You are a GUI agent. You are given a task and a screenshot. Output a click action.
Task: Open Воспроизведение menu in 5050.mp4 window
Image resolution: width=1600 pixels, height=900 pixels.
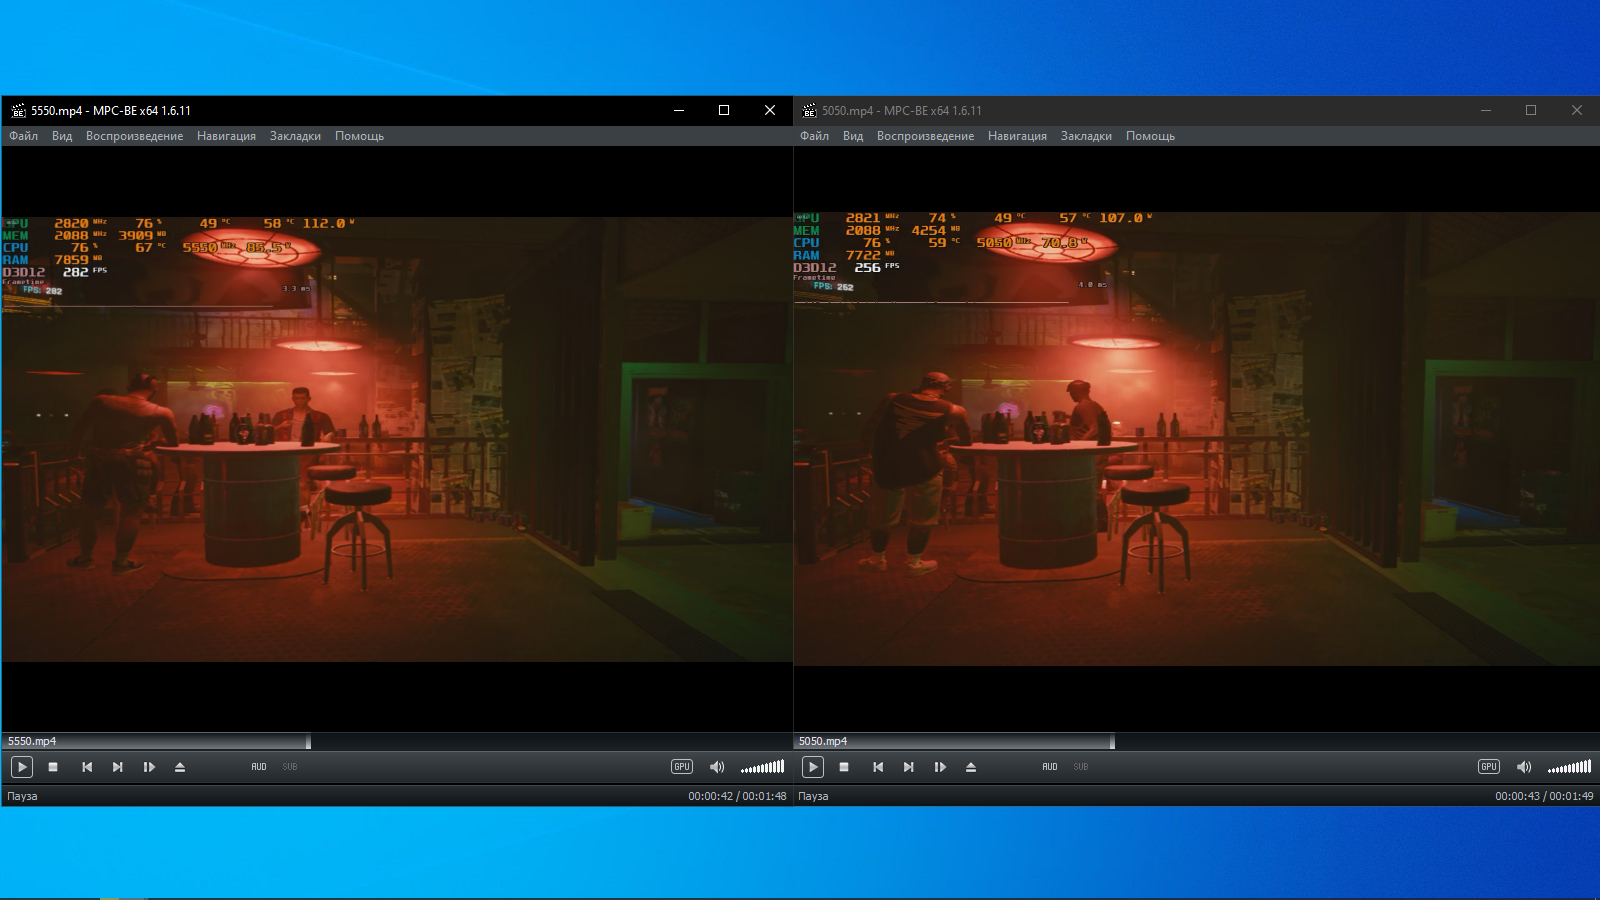pyautogui.click(x=925, y=136)
